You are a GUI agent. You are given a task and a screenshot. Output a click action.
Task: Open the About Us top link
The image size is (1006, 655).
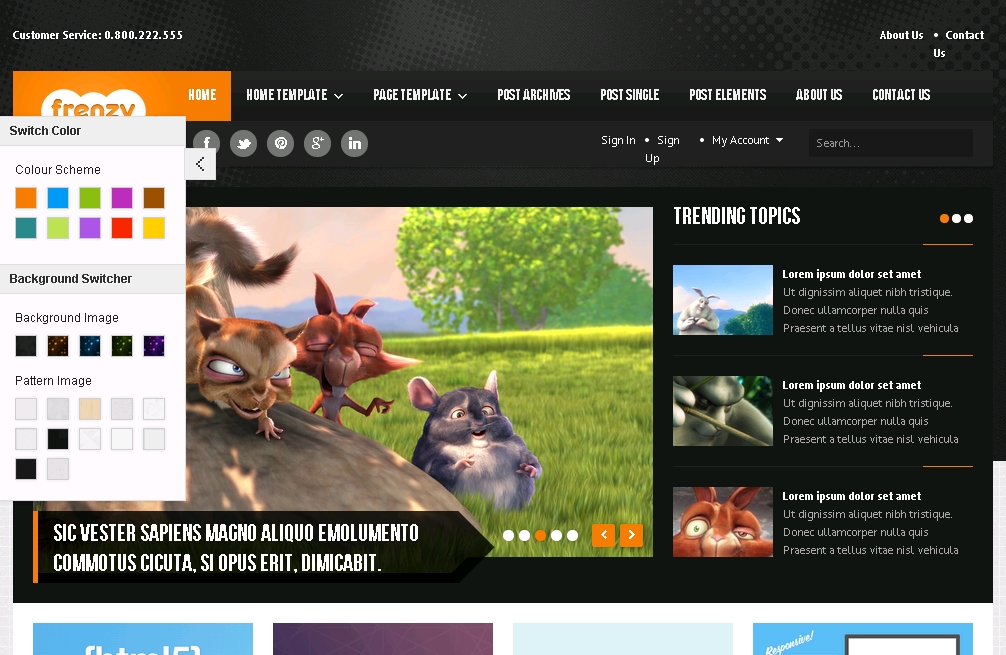pos(901,35)
